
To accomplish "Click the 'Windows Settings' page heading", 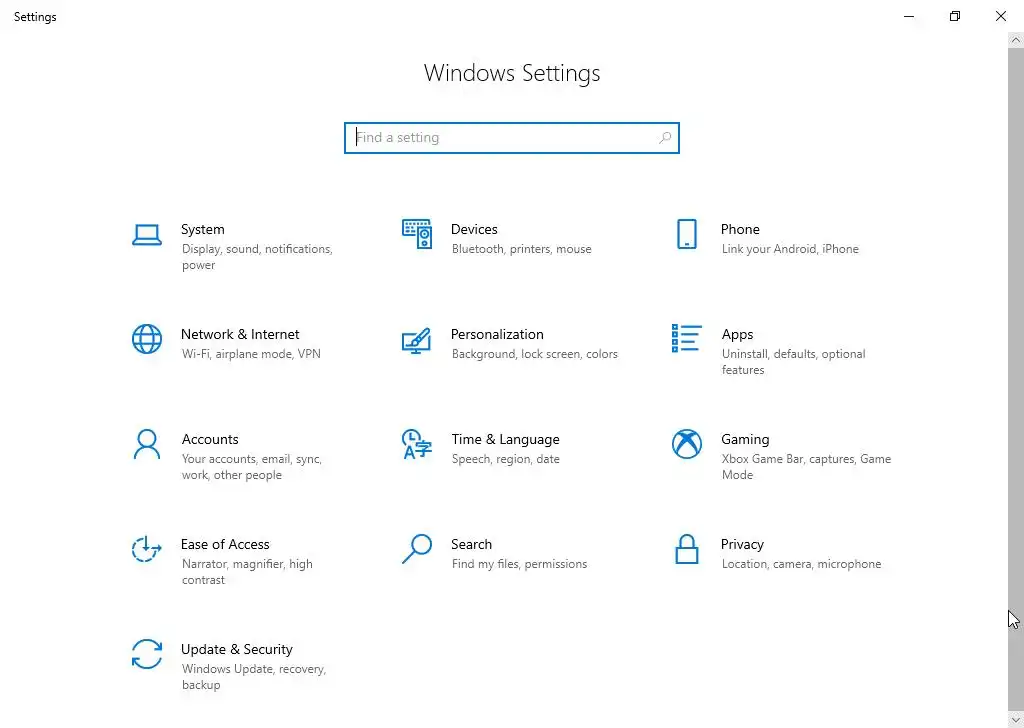I will tap(511, 73).
